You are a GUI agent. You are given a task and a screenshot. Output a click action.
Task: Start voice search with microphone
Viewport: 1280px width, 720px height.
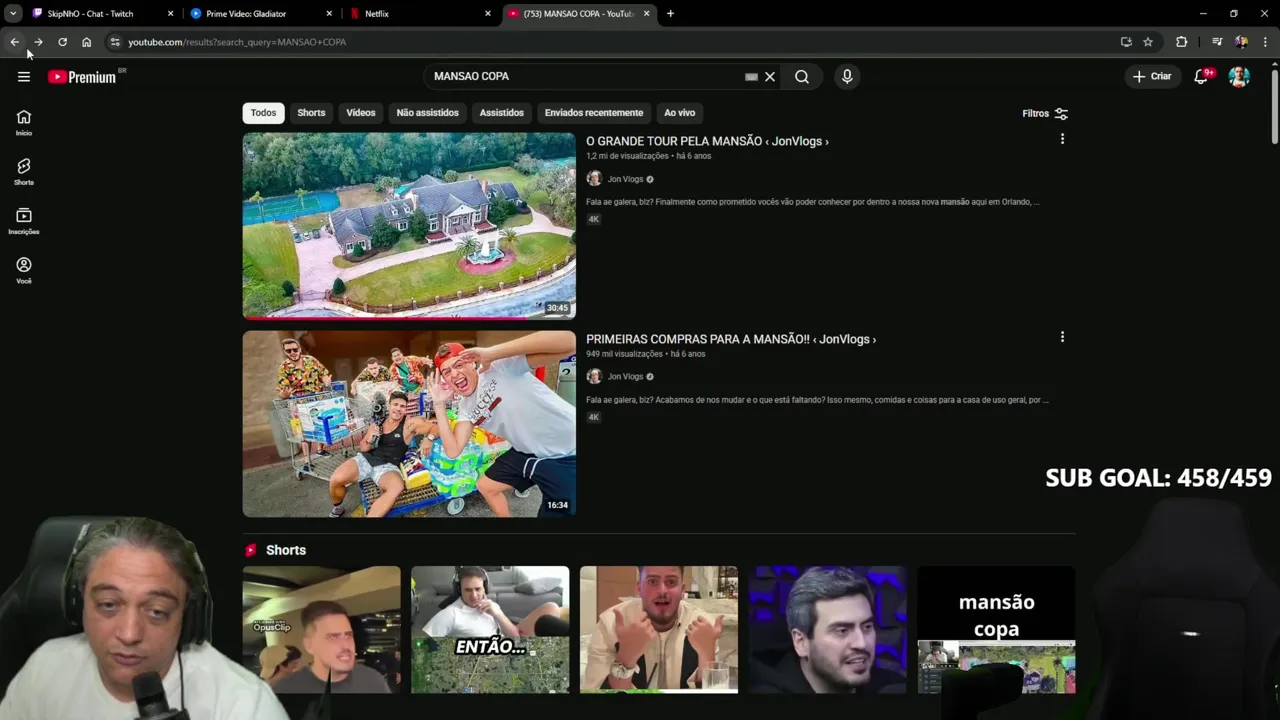click(847, 76)
